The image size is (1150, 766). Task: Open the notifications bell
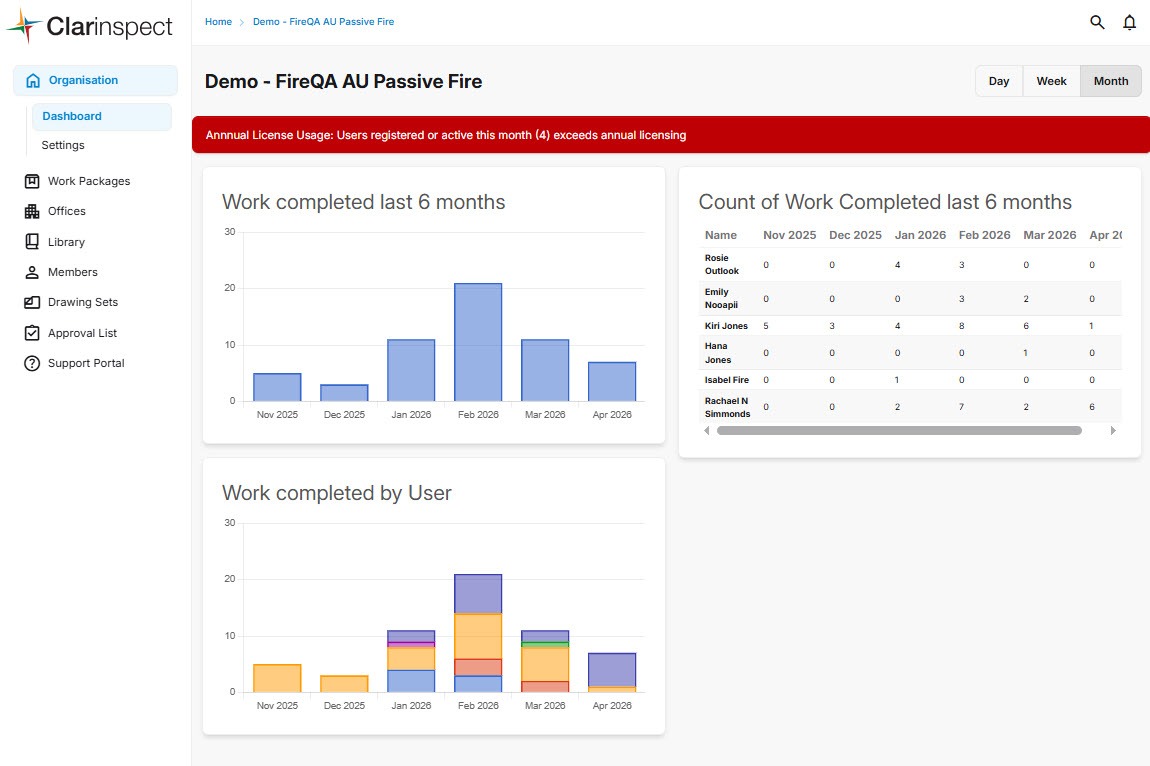tap(1129, 22)
